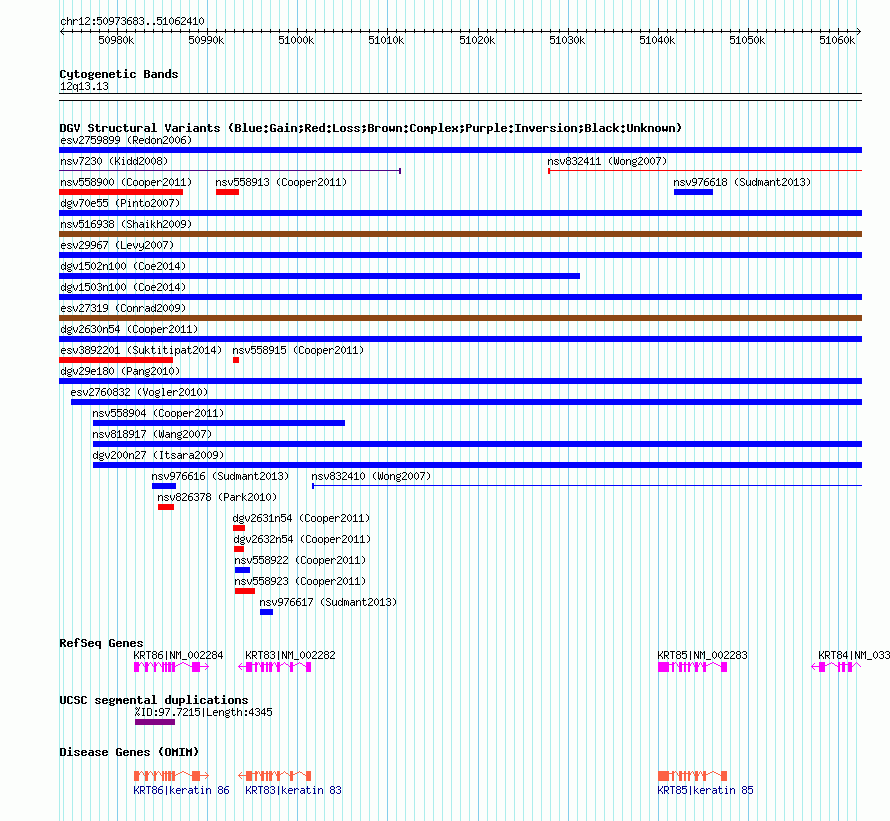
Task: Click the ruler's right arrow end
Action: coord(859,32)
